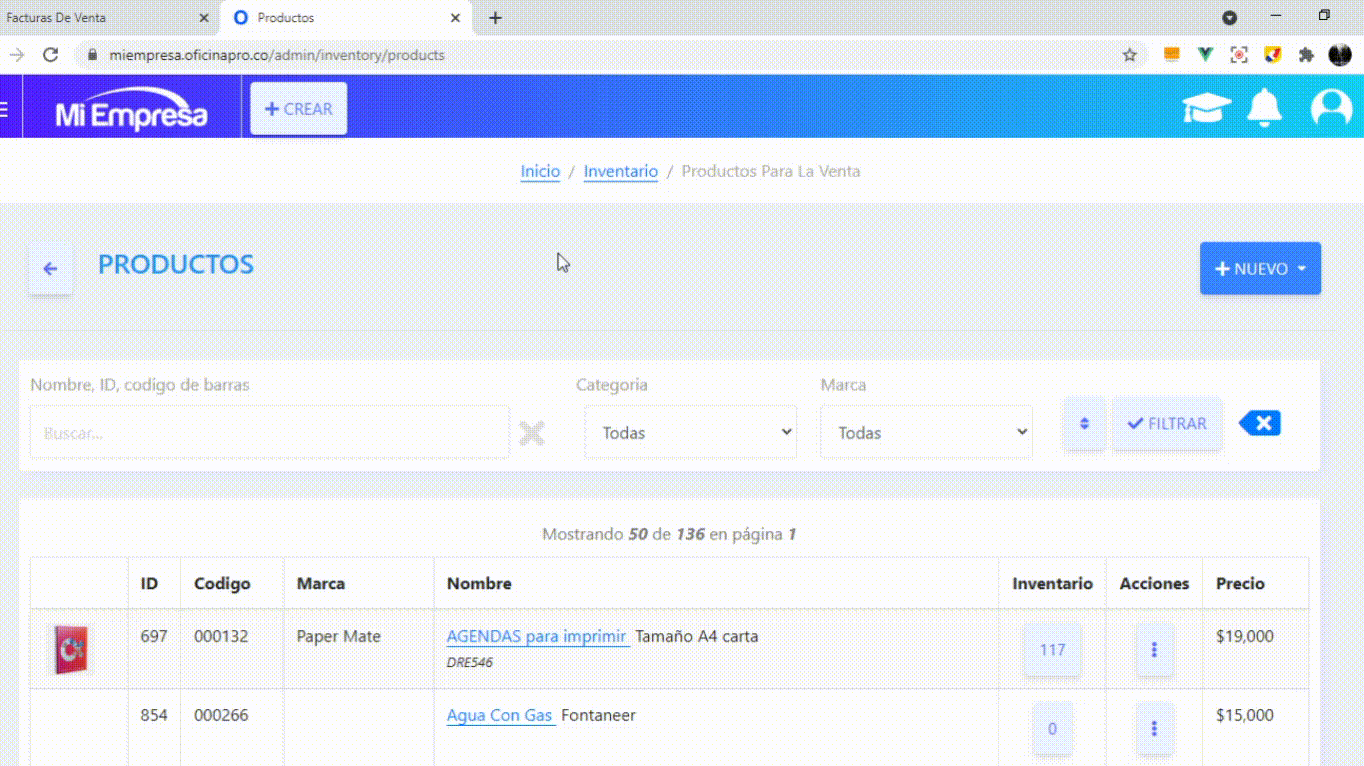Expand the Marca dropdown
The height and width of the screenshot is (766, 1364).
pyautogui.click(x=926, y=432)
